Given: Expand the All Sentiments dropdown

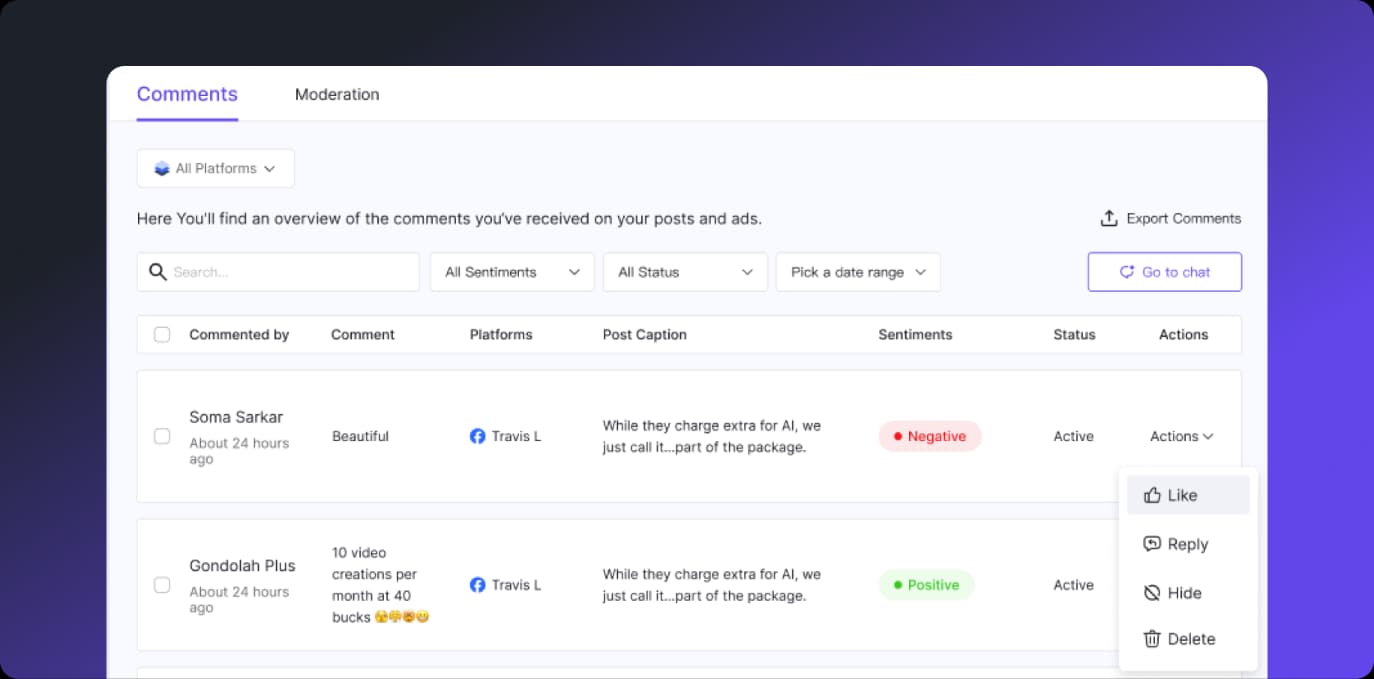Looking at the screenshot, I should click(512, 272).
